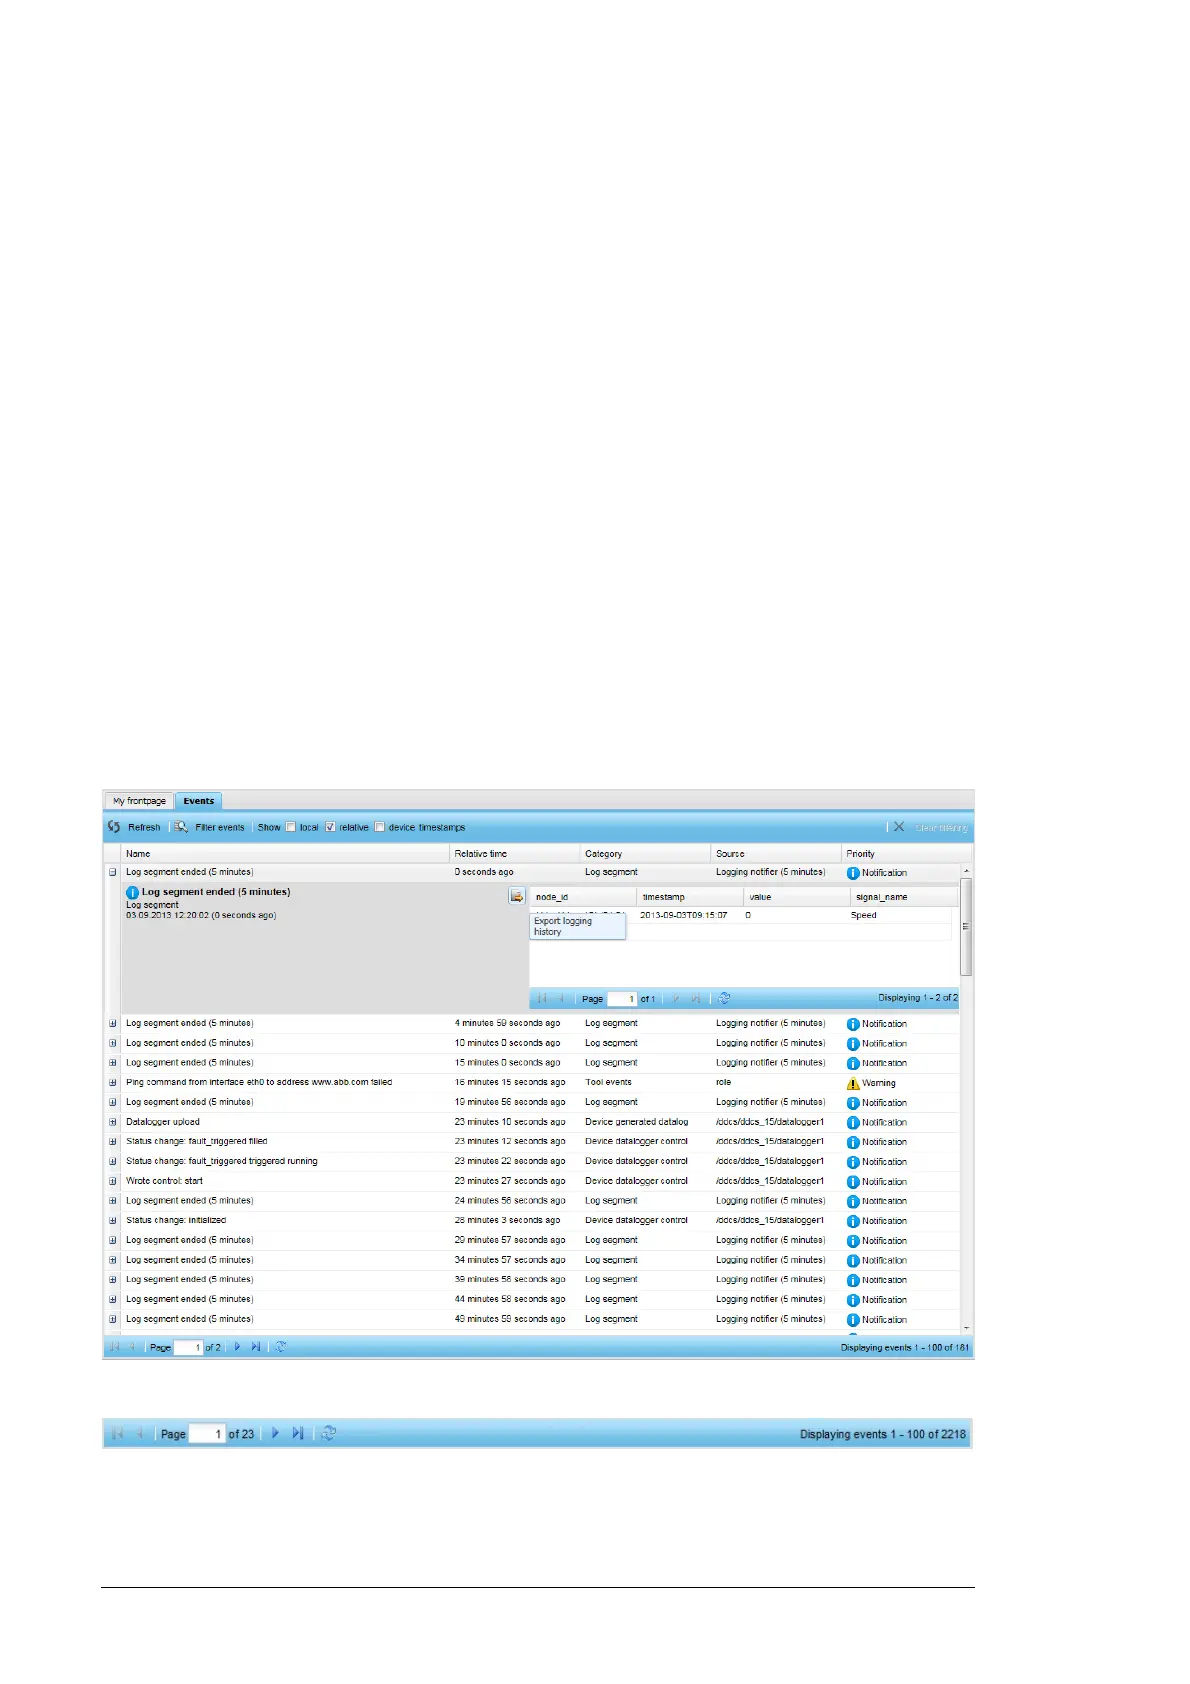1190x1684 pixels.
Task: Click the 'Tool events' category cell
Action: point(608,1082)
